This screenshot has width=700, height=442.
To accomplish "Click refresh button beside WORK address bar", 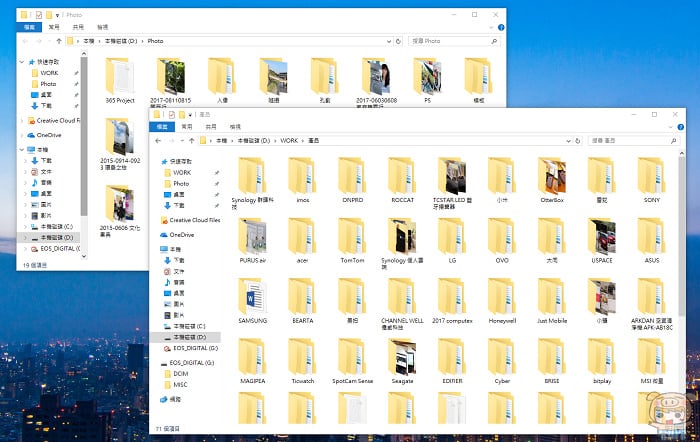I will 578,141.
